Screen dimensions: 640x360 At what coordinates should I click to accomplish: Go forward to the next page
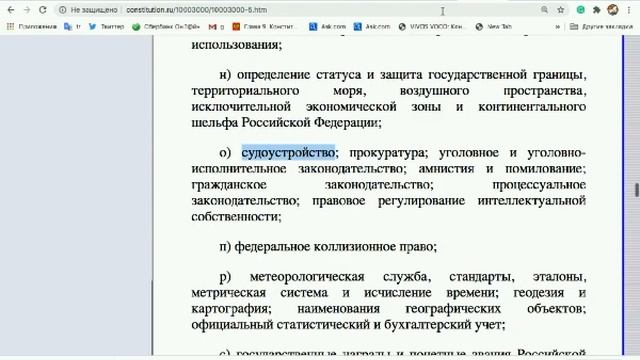pyautogui.click(x=27, y=10)
